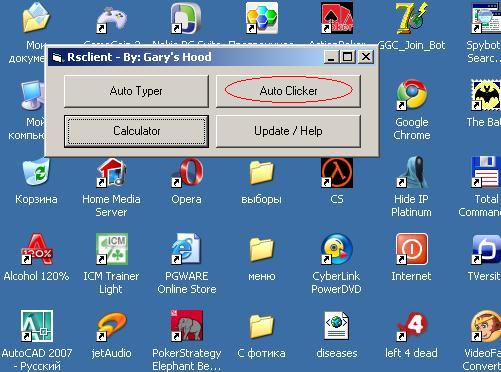The width and height of the screenshot is (501, 372).
Task: Select the VideoFa Converter monkey icon
Action: (486, 326)
